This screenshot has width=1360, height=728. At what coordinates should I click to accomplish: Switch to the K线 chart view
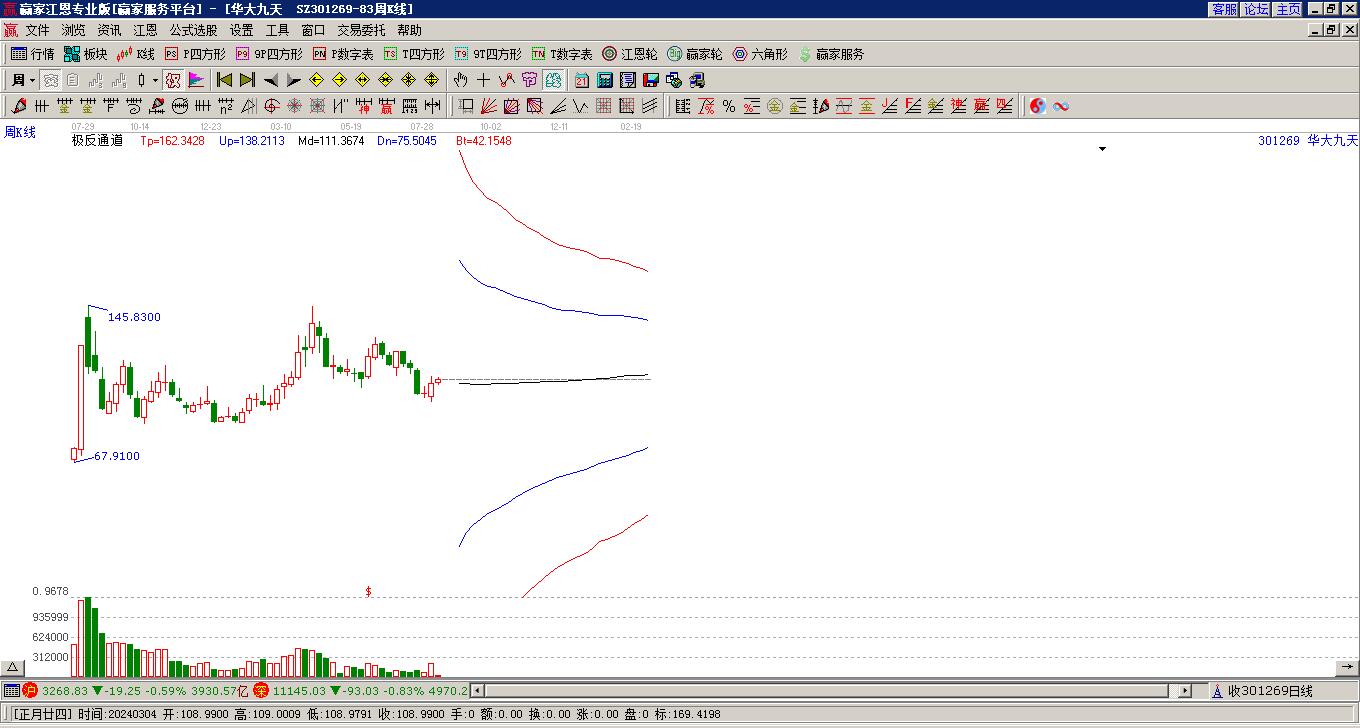(136, 54)
